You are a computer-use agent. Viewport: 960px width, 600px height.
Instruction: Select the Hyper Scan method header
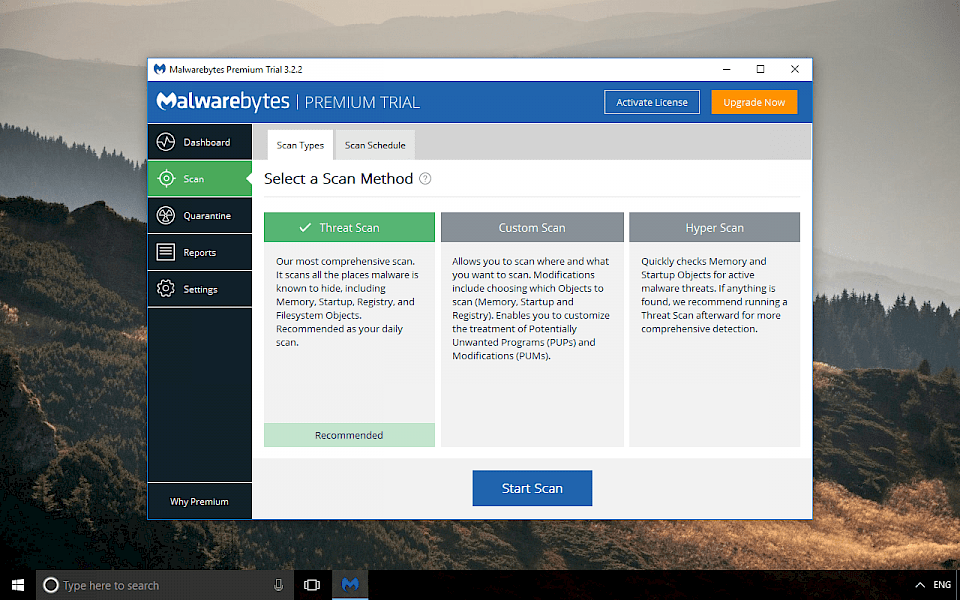pos(714,227)
